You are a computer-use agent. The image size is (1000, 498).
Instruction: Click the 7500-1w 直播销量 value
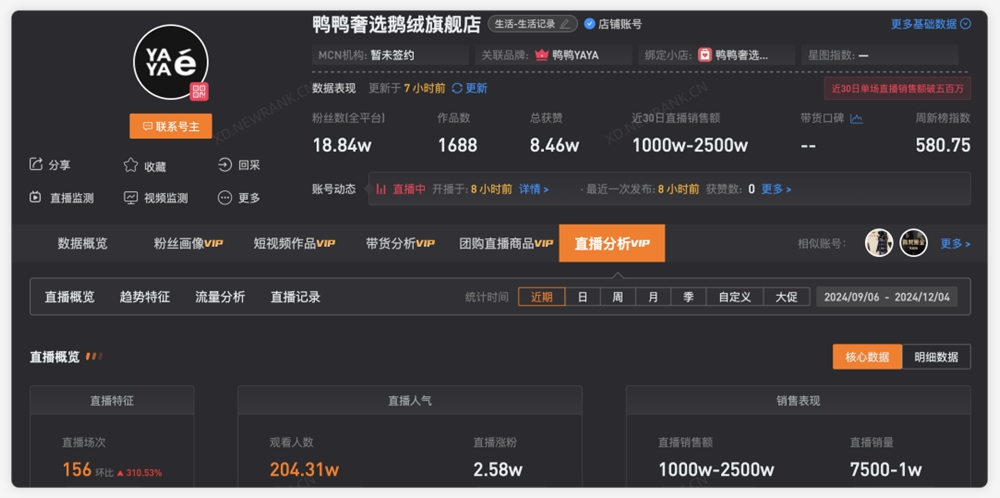(x=885, y=470)
